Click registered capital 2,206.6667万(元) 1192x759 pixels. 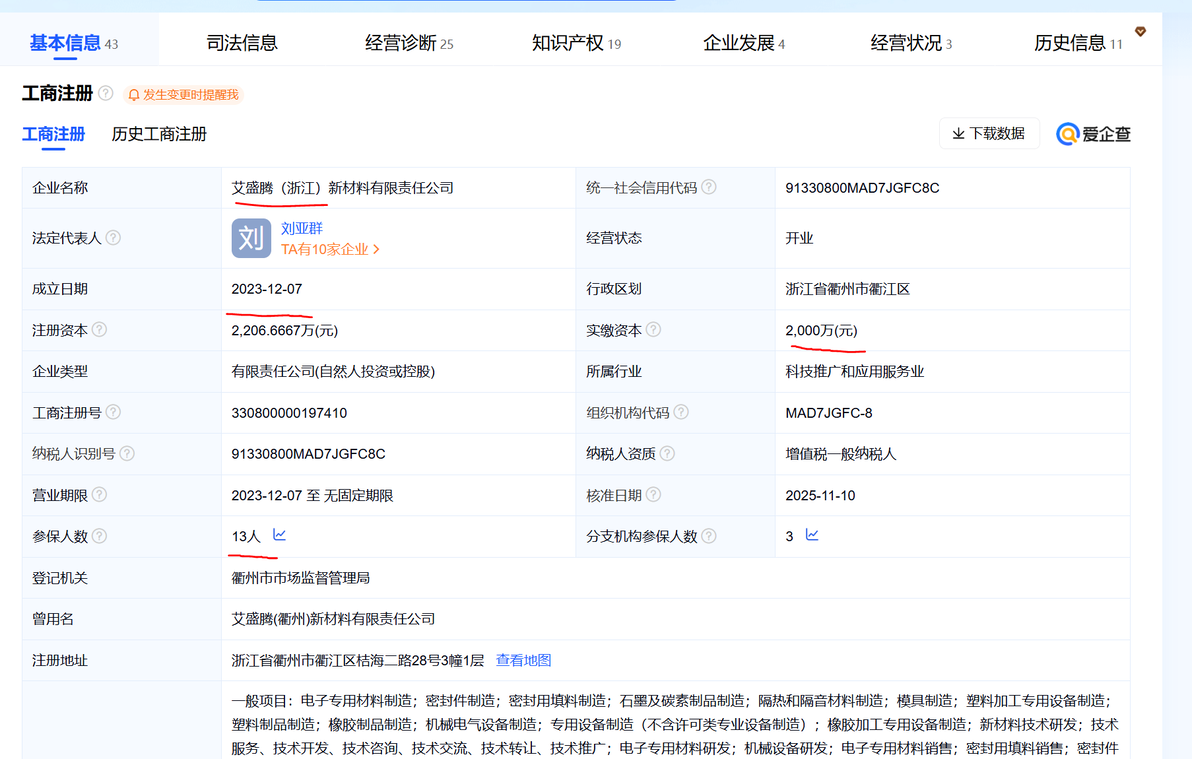pyautogui.click(x=284, y=331)
